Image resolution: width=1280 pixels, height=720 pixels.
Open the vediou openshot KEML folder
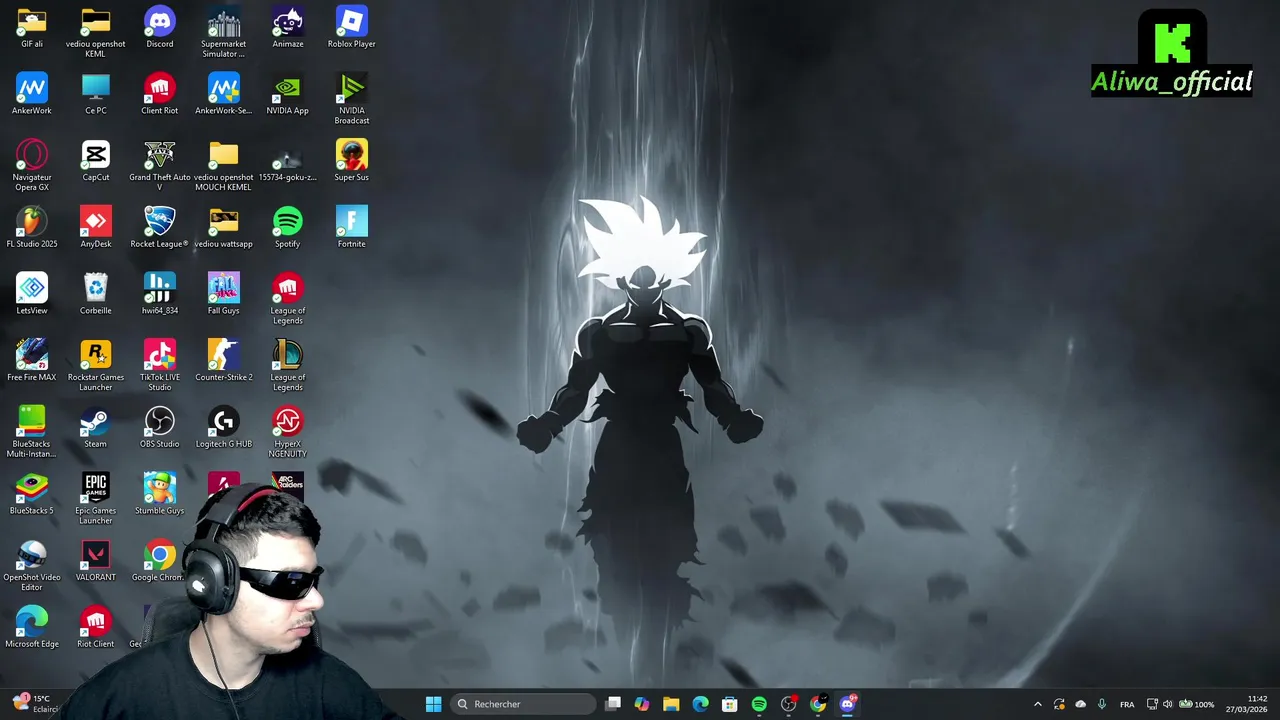point(96,32)
